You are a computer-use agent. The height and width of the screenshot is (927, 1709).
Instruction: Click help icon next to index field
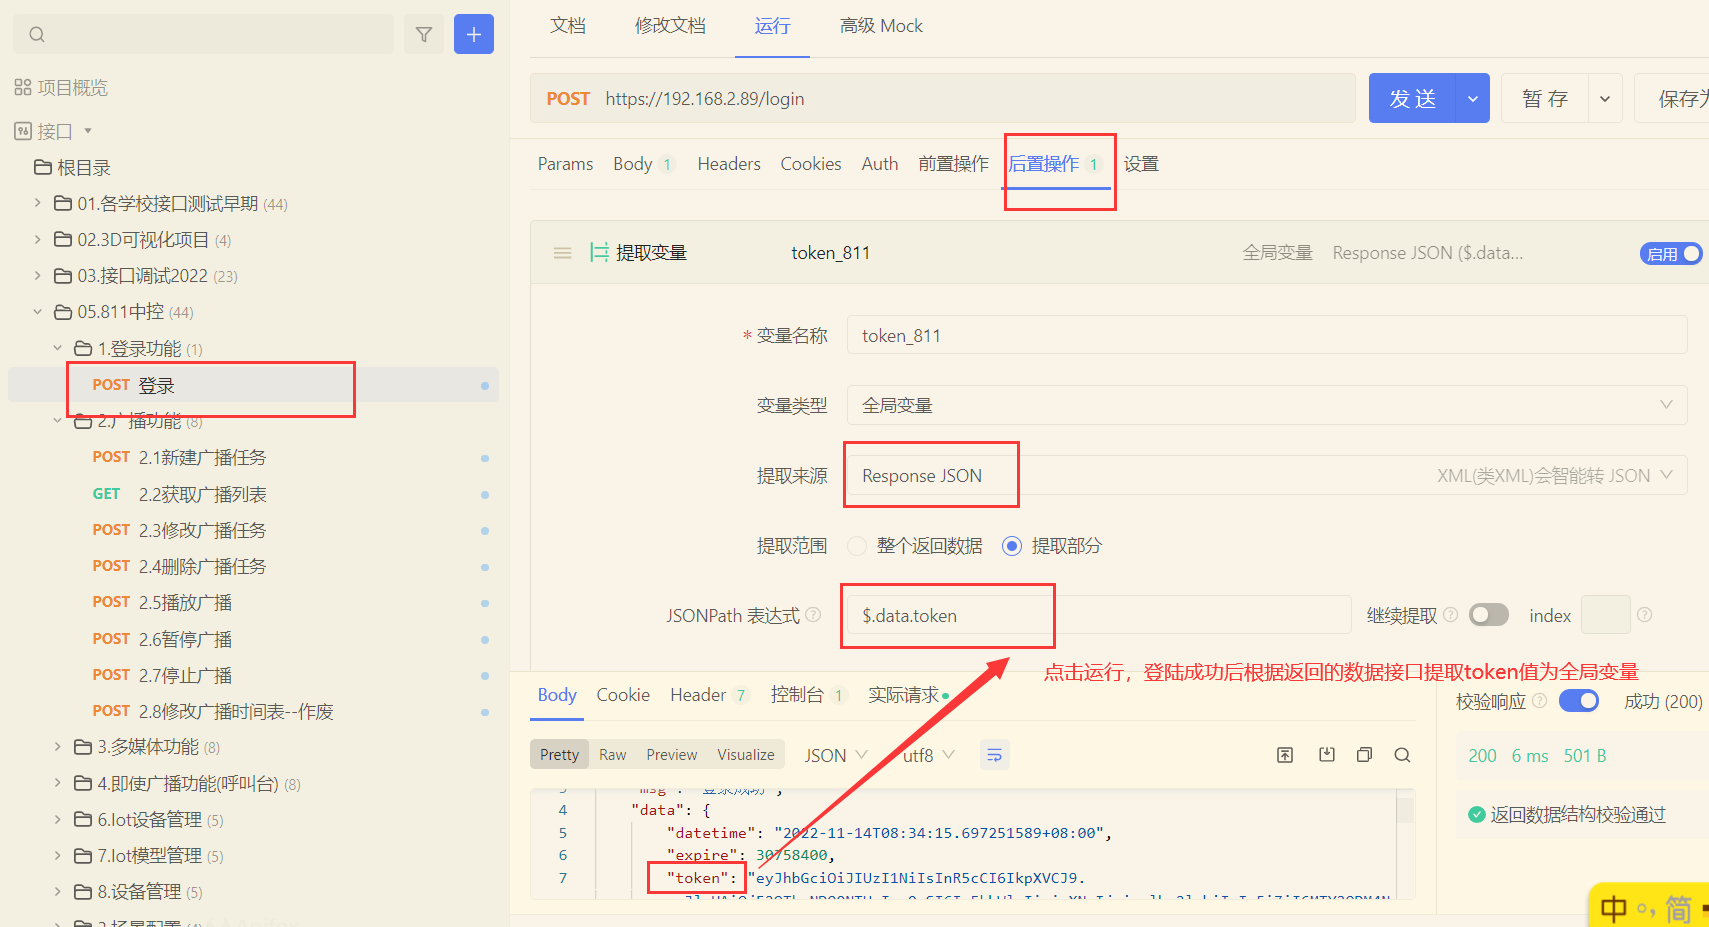pos(1645,615)
